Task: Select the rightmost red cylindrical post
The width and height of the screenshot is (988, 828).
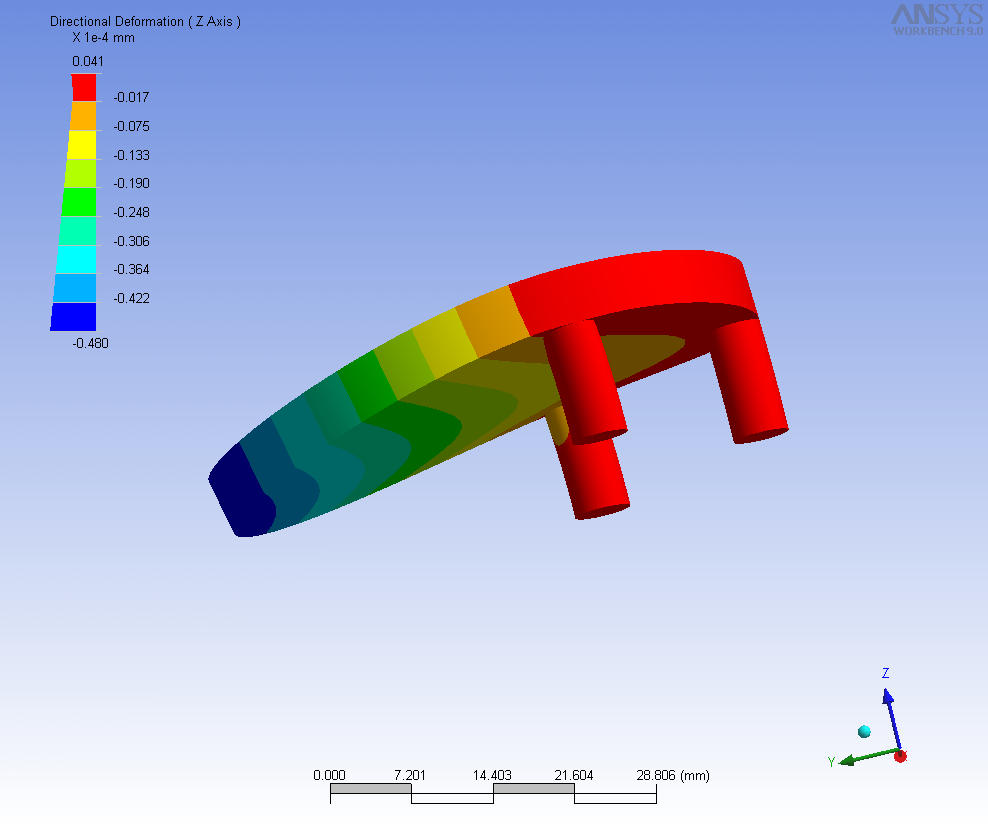Action: pos(750,383)
